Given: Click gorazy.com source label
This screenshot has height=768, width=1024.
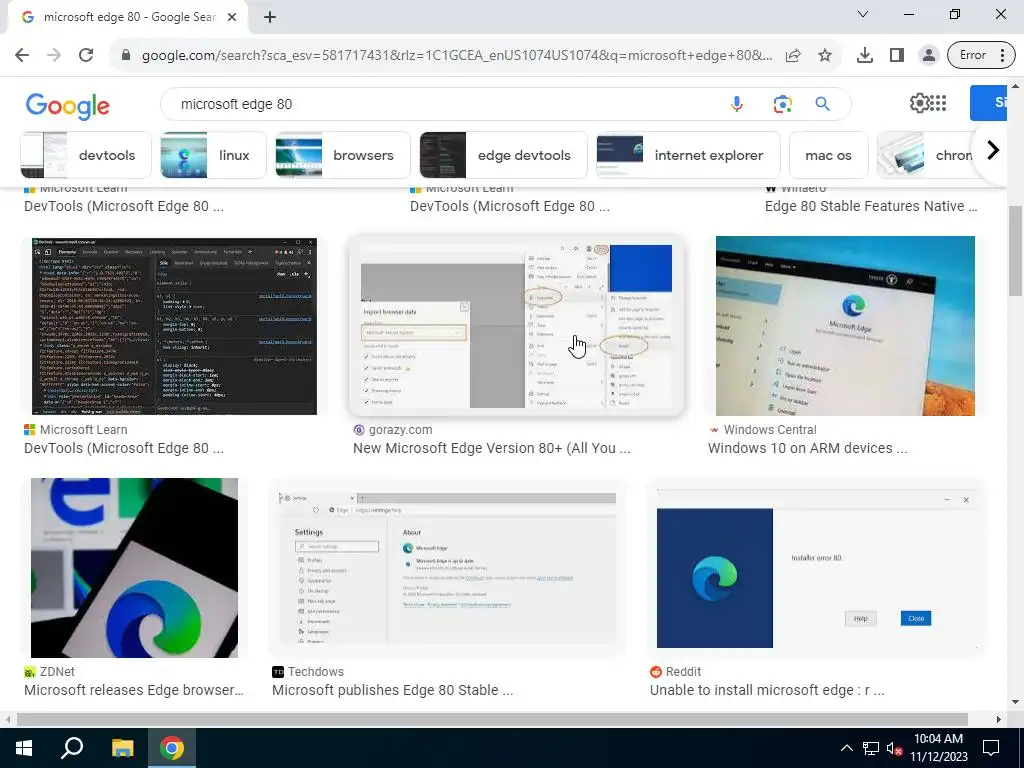Looking at the screenshot, I should [x=400, y=430].
